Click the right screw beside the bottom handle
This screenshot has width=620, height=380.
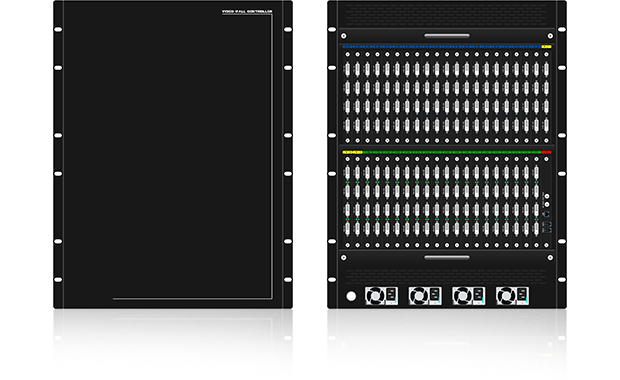550,258
